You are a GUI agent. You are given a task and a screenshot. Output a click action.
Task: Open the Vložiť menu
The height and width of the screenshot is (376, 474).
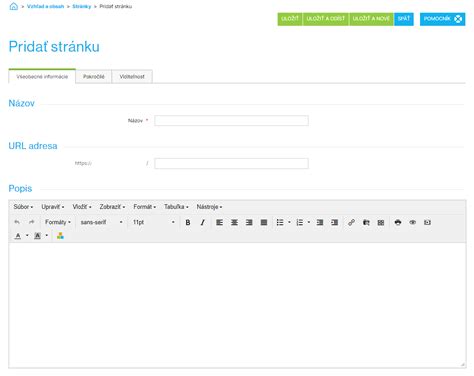(82, 207)
